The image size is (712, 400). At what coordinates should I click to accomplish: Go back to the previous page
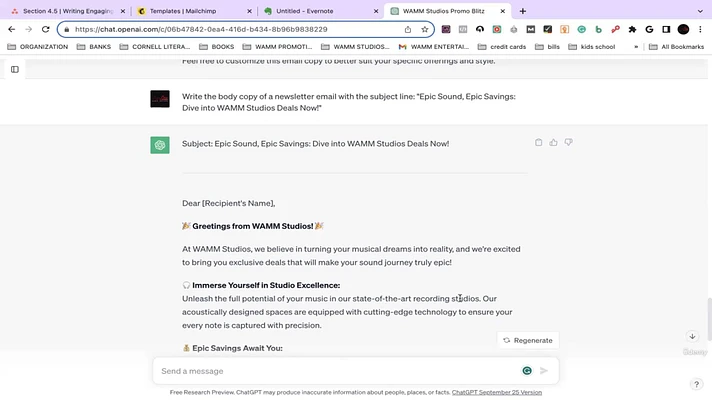(12, 29)
